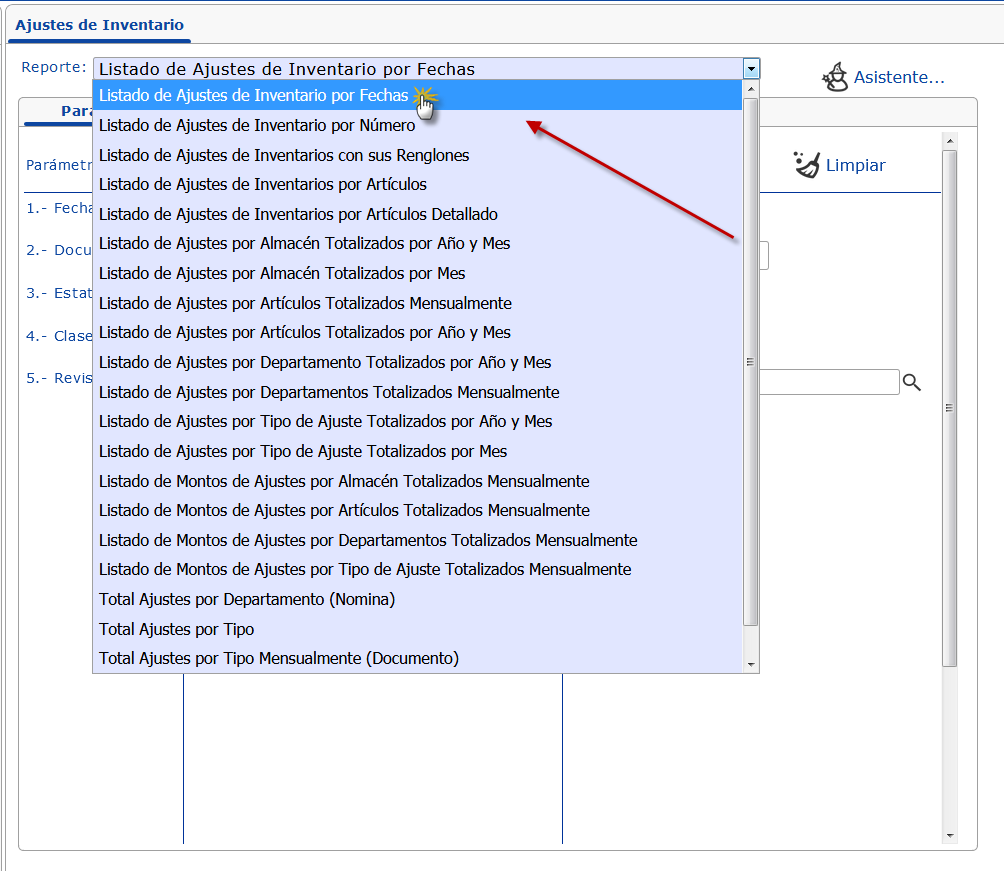The height and width of the screenshot is (871, 1004).
Task: Choose Listado de Ajustes de Inventarios con sus Renglones
Action: pos(417,155)
